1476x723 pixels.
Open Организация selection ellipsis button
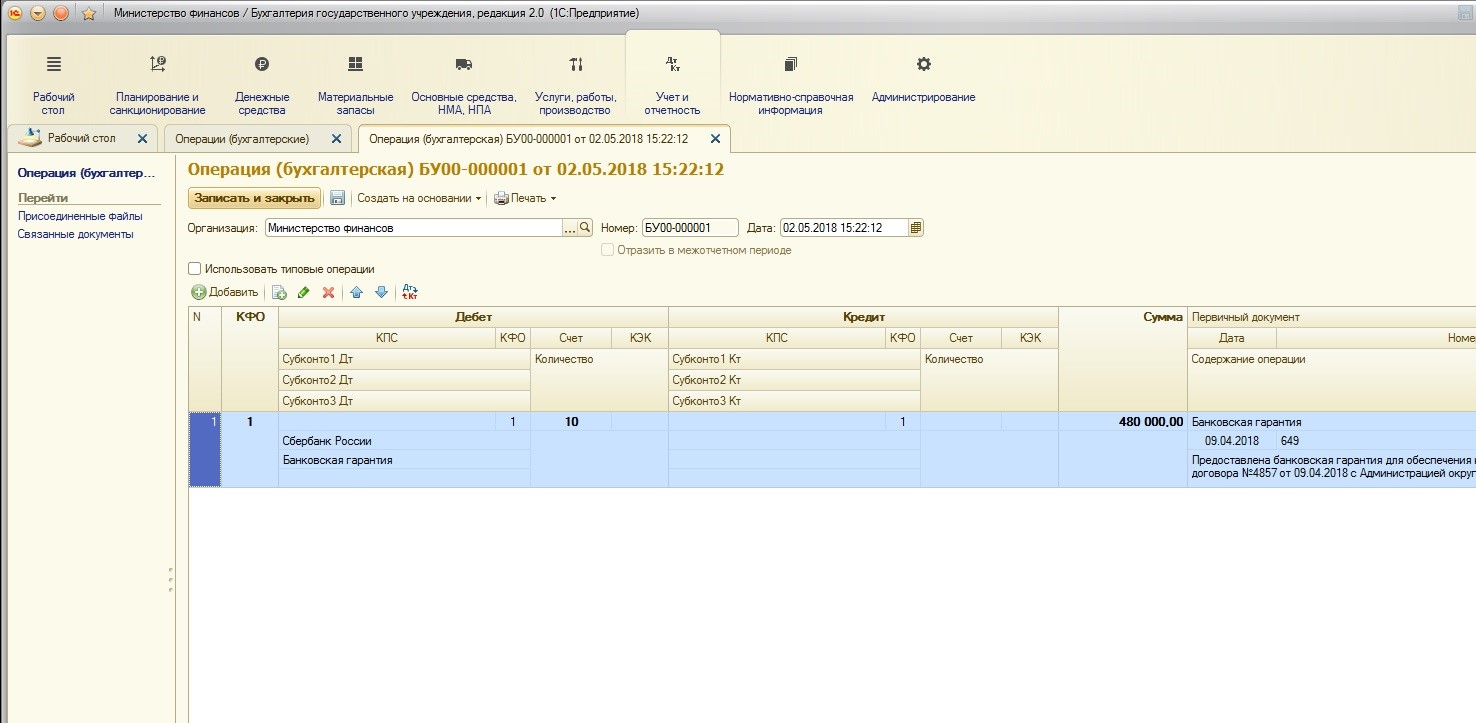click(x=571, y=228)
